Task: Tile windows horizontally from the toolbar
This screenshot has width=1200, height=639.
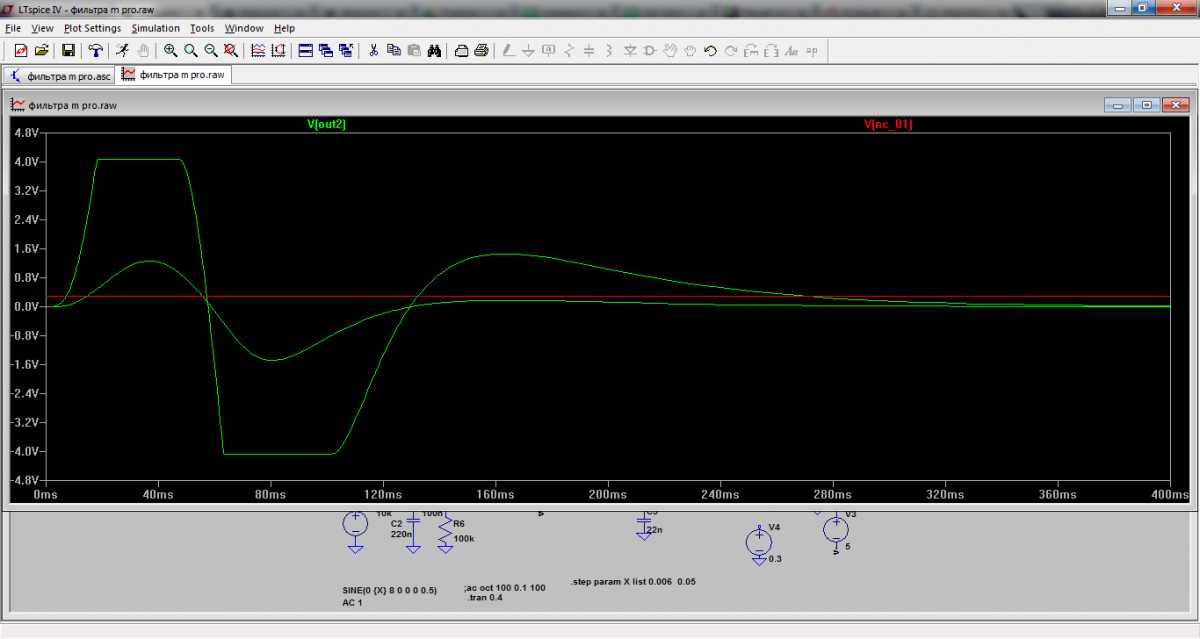Action: coord(306,50)
